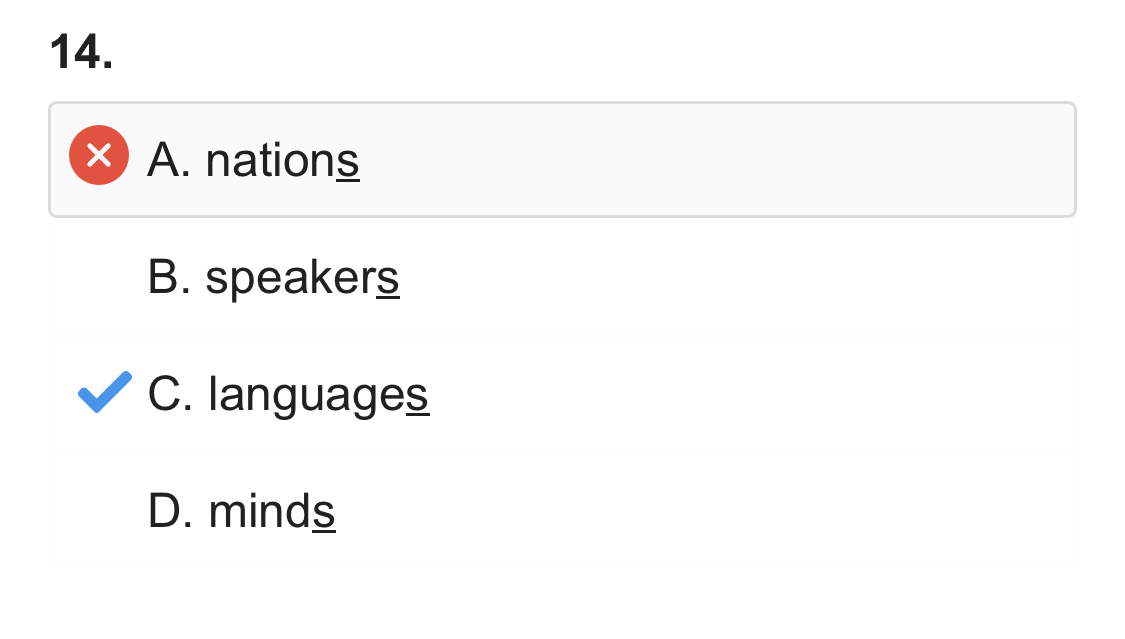The height and width of the screenshot is (639, 1125).
Task: Click the word nations
Action: (282, 160)
